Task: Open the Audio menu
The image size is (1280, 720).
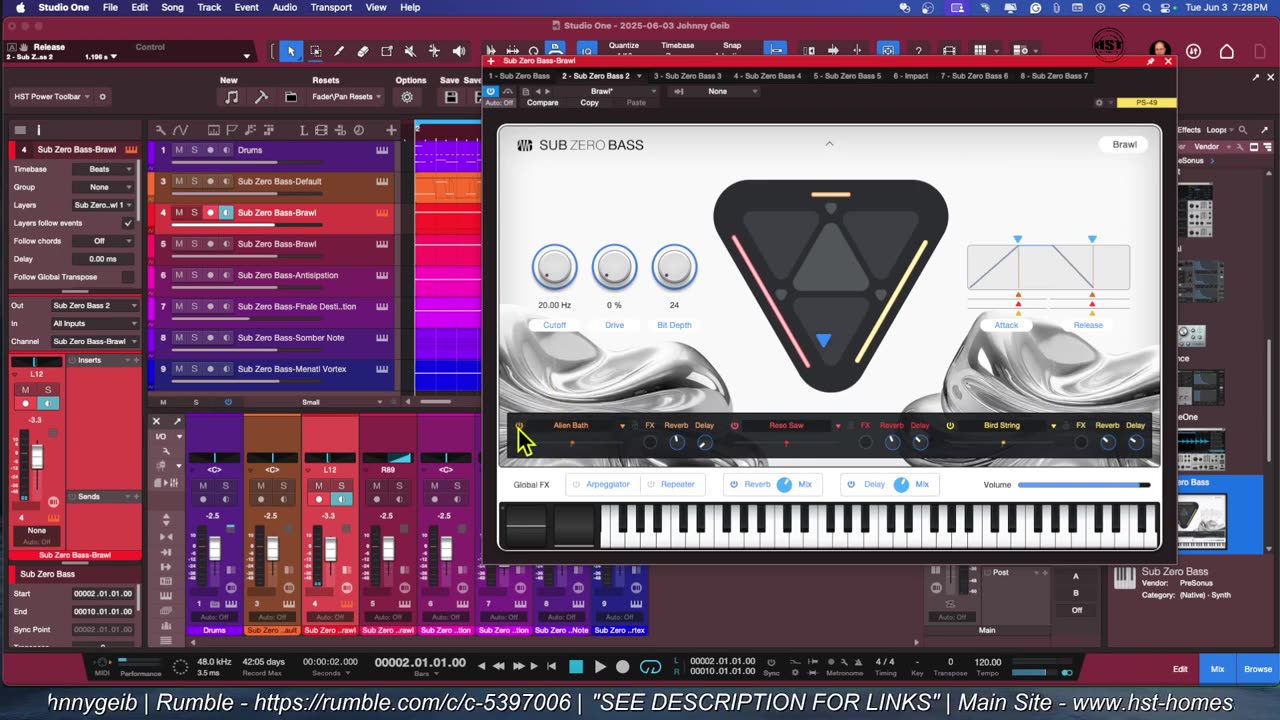Action: (285, 7)
